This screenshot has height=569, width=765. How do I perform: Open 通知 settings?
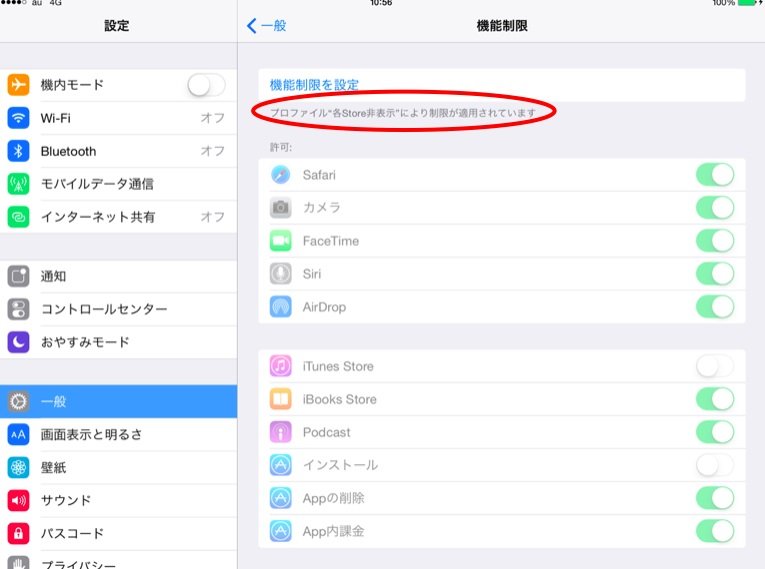point(119,276)
